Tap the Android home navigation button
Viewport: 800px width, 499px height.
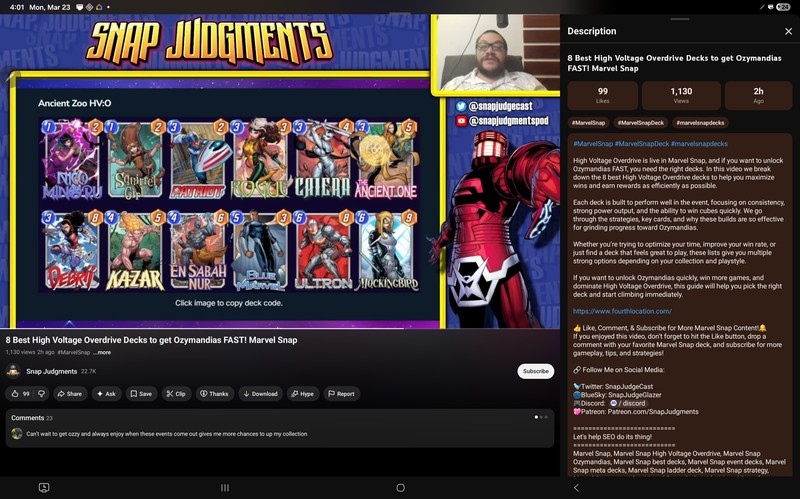coord(401,488)
